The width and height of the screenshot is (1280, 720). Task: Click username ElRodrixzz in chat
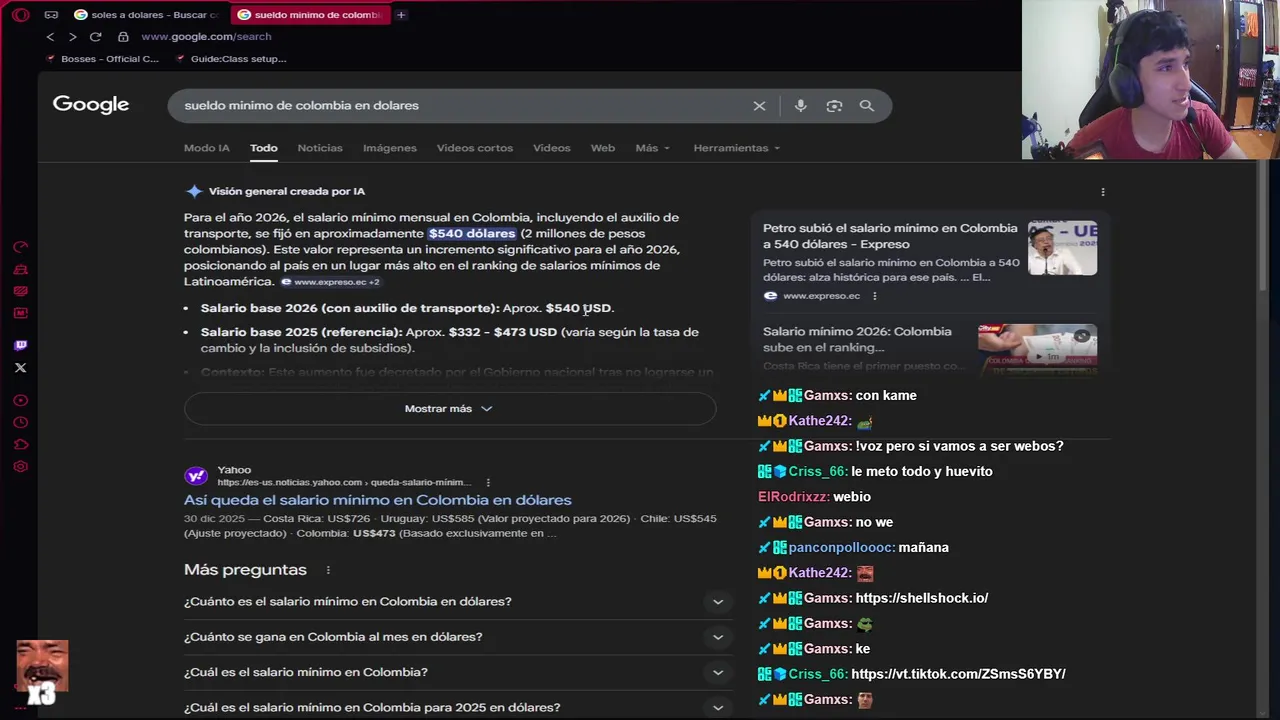pyautogui.click(x=793, y=497)
